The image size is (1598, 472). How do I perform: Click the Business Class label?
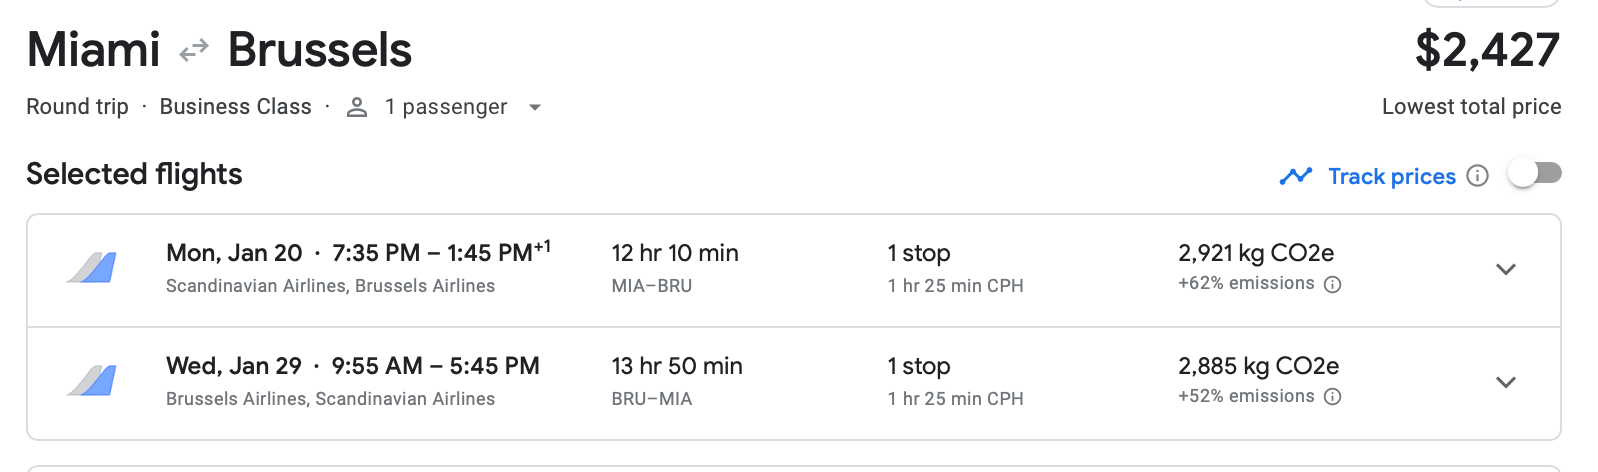(x=235, y=107)
